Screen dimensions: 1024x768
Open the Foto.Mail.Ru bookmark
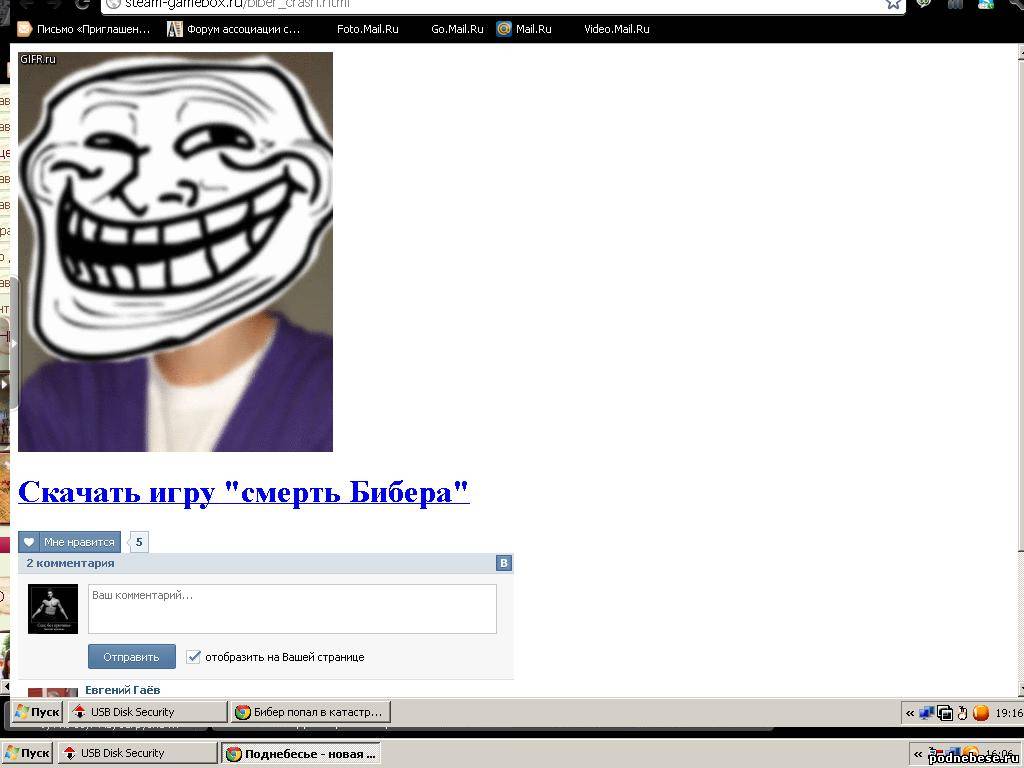point(367,29)
